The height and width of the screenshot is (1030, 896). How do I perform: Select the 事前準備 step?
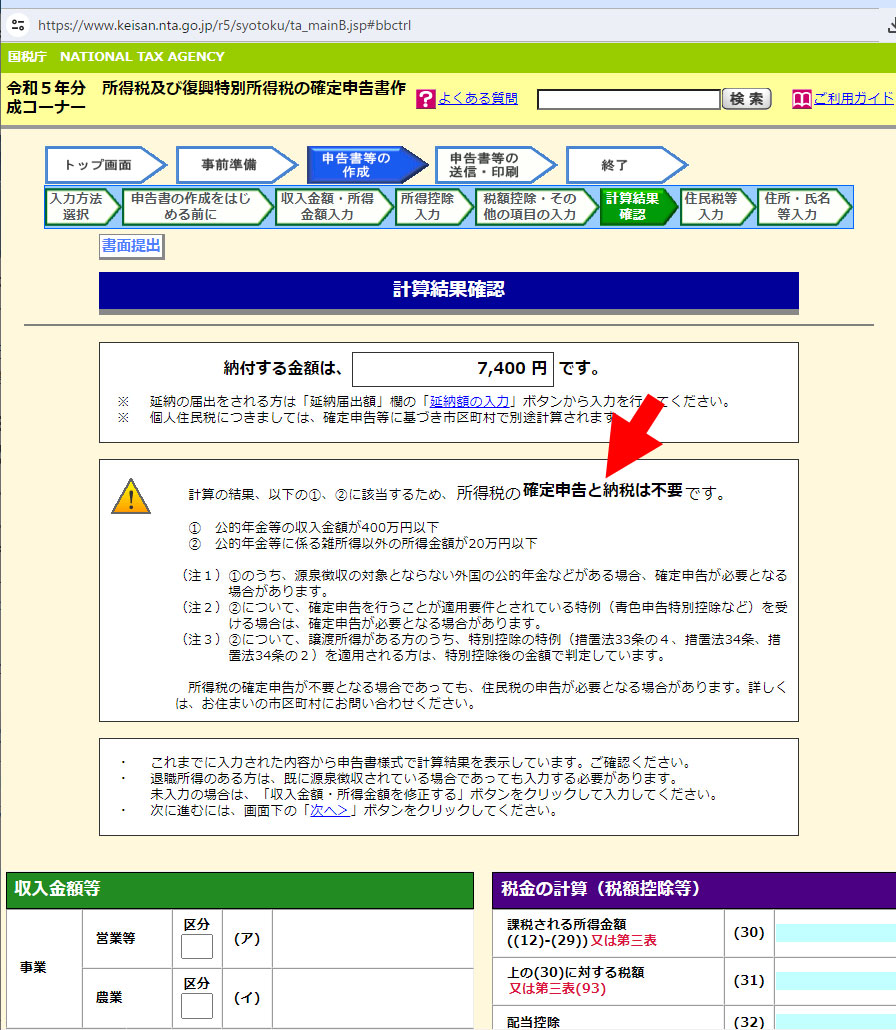coord(234,165)
